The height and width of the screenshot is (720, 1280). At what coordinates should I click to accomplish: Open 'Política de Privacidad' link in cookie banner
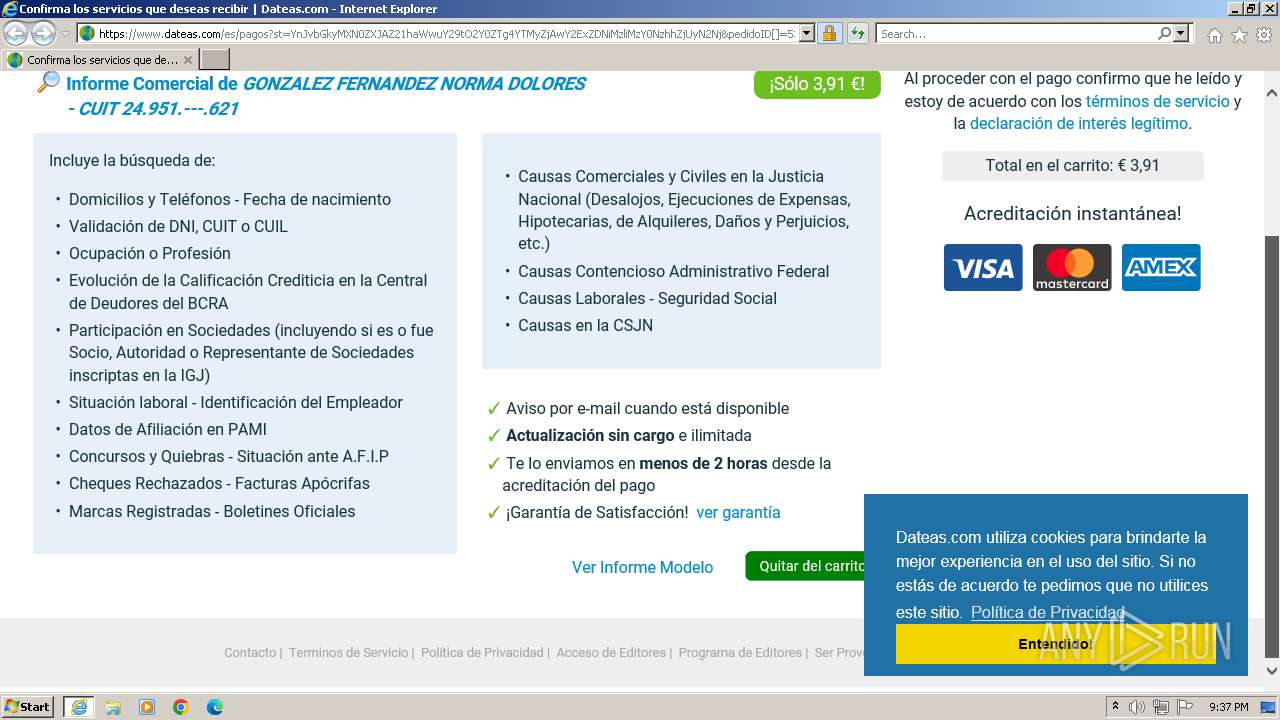pyautogui.click(x=1047, y=612)
